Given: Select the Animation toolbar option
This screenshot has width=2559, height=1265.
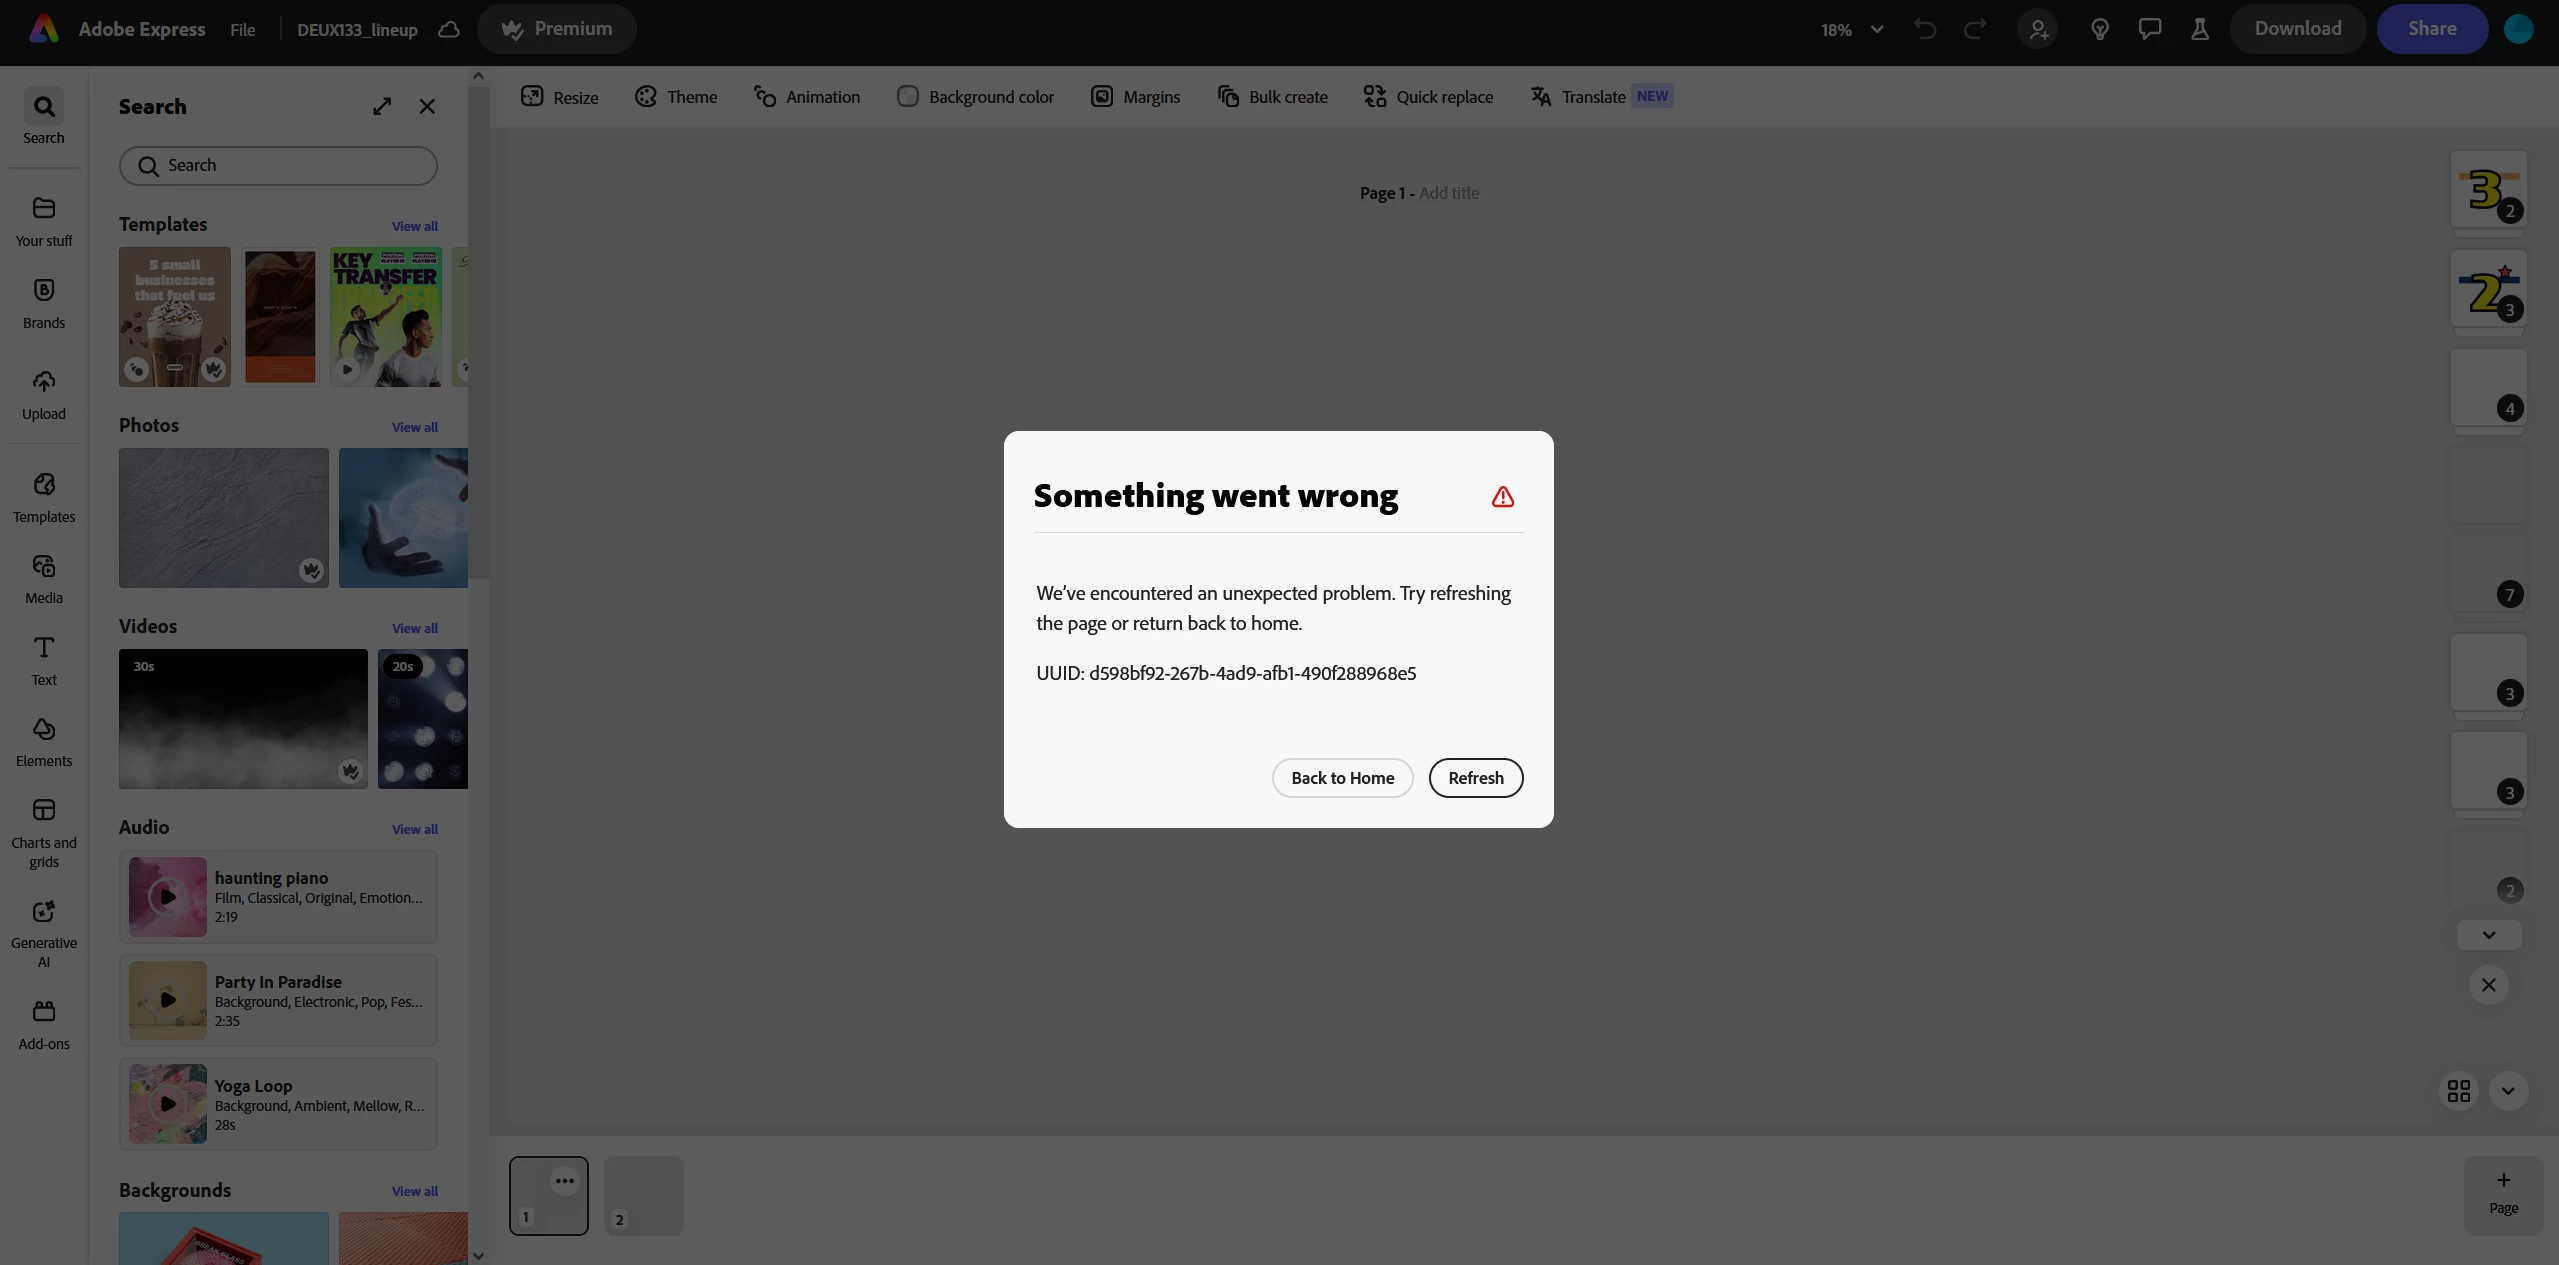Looking at the screenshot, I should 806,97.
